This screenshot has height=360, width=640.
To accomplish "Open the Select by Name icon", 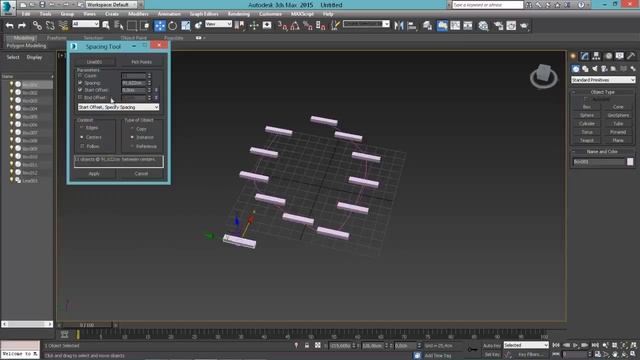I will pyautogui.click(x=119, y=26).
